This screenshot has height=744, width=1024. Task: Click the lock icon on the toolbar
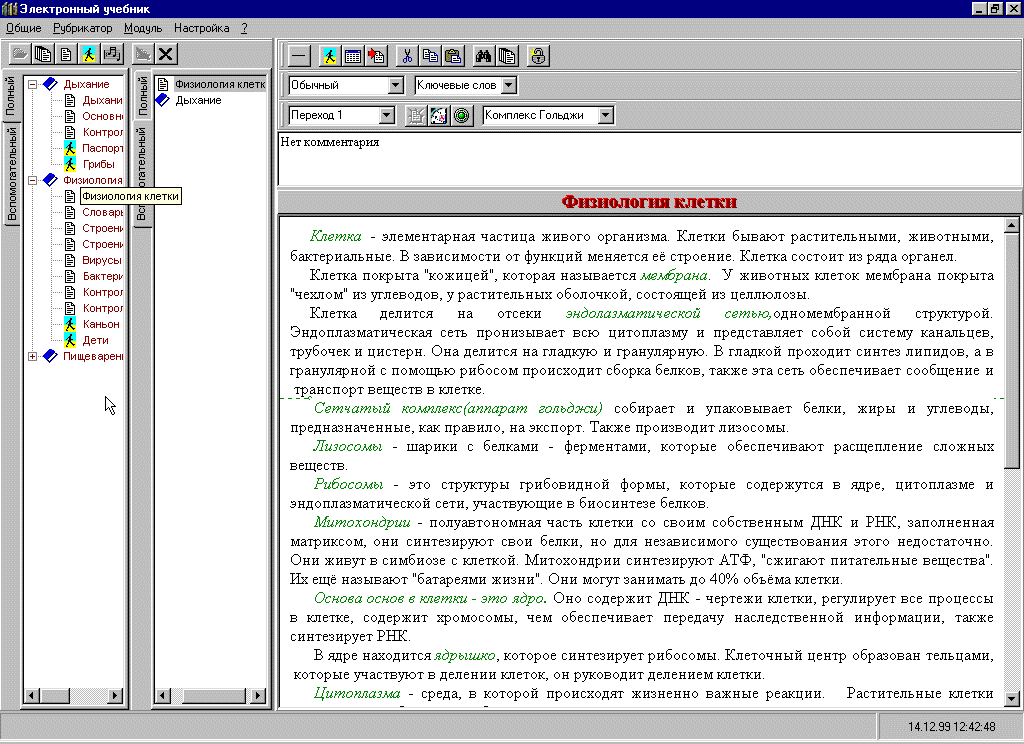click(x=538, y=55)
